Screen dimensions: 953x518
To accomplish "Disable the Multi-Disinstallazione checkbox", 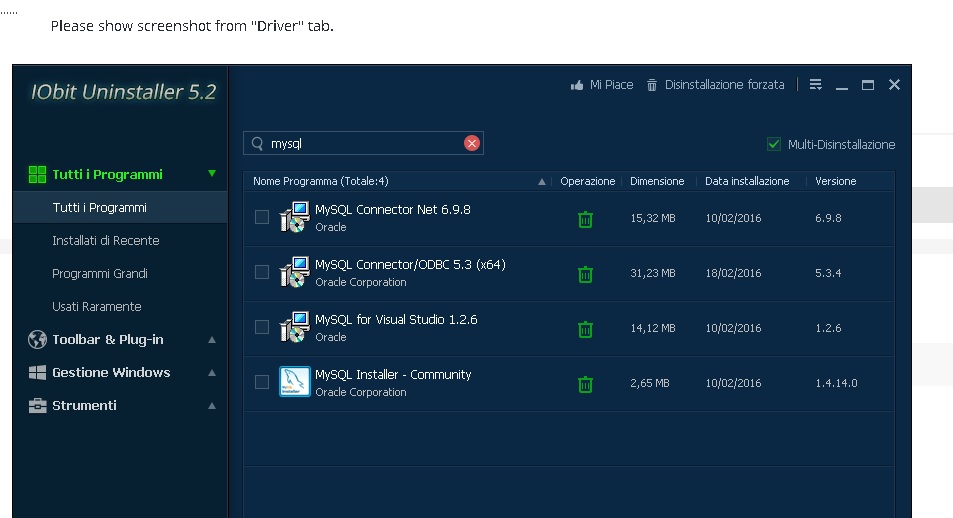I will pyautogui.click(x=774, y=144).
